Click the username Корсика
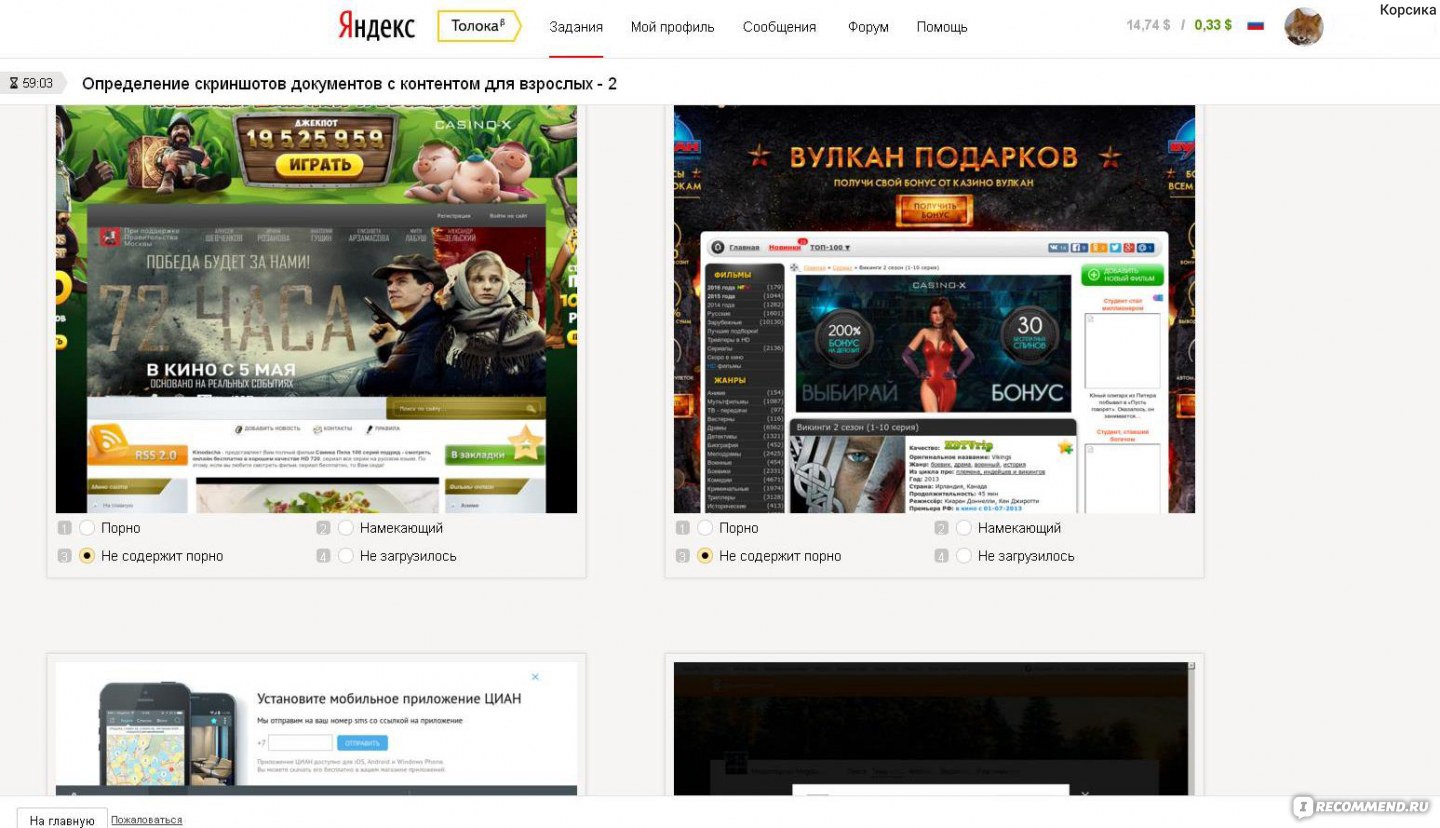 [x=1407, y=10]
